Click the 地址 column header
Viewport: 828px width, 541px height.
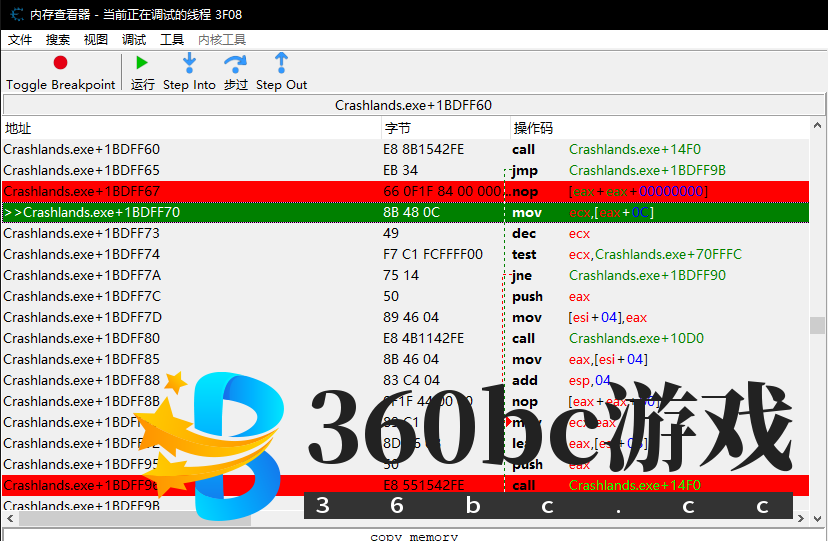tap(191, 128)
